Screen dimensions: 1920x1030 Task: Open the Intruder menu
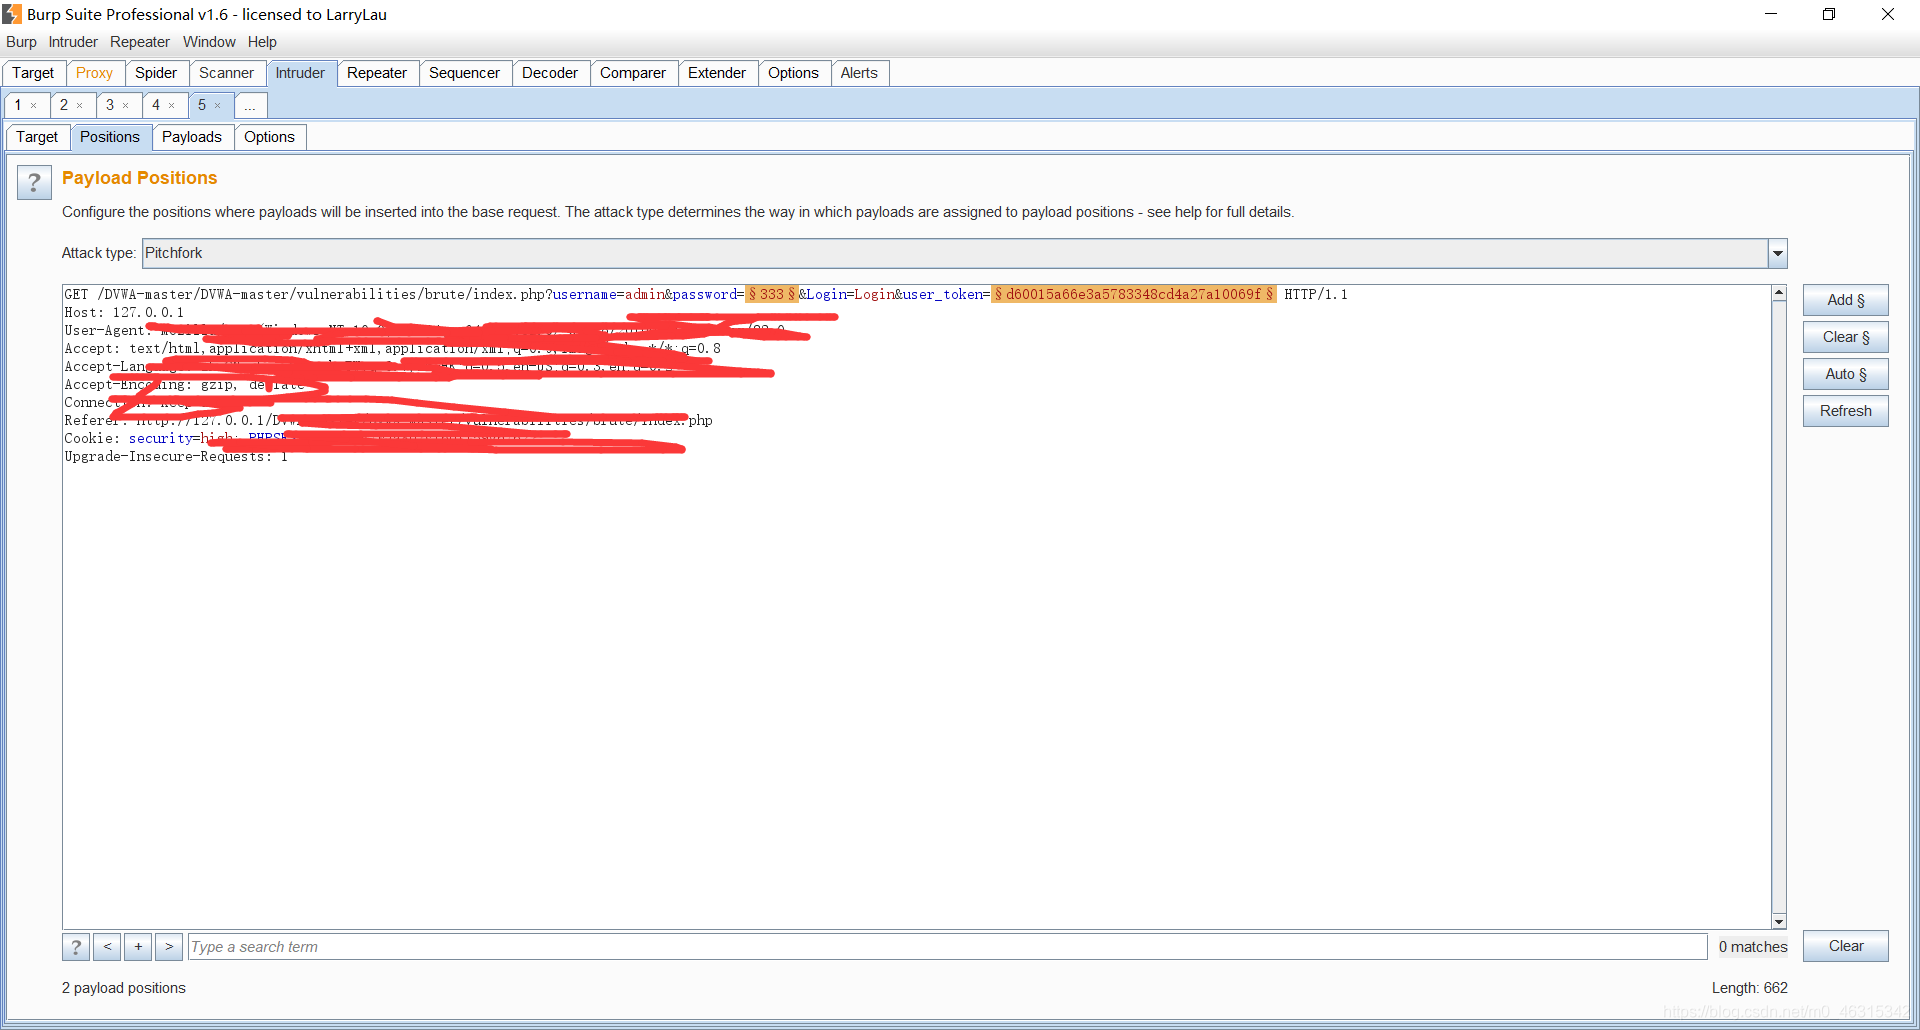point(73,42)
